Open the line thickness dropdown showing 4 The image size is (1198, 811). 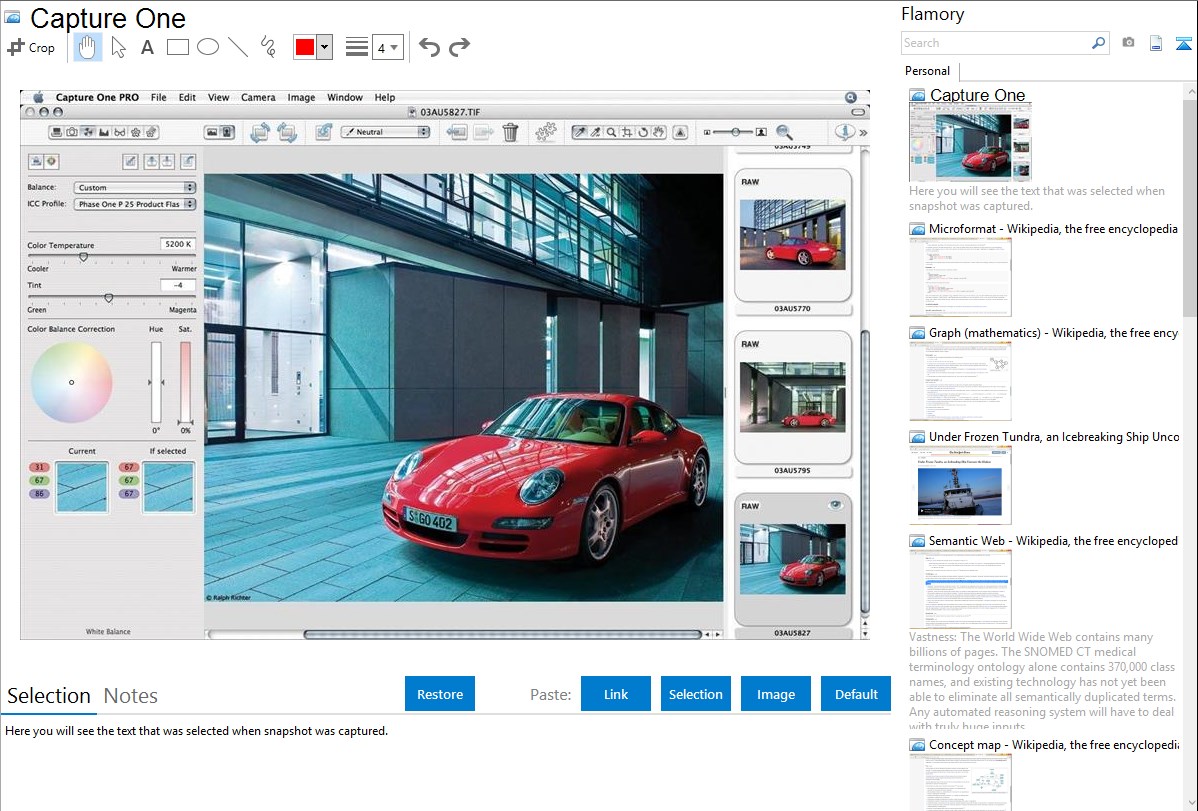point(387,47)
